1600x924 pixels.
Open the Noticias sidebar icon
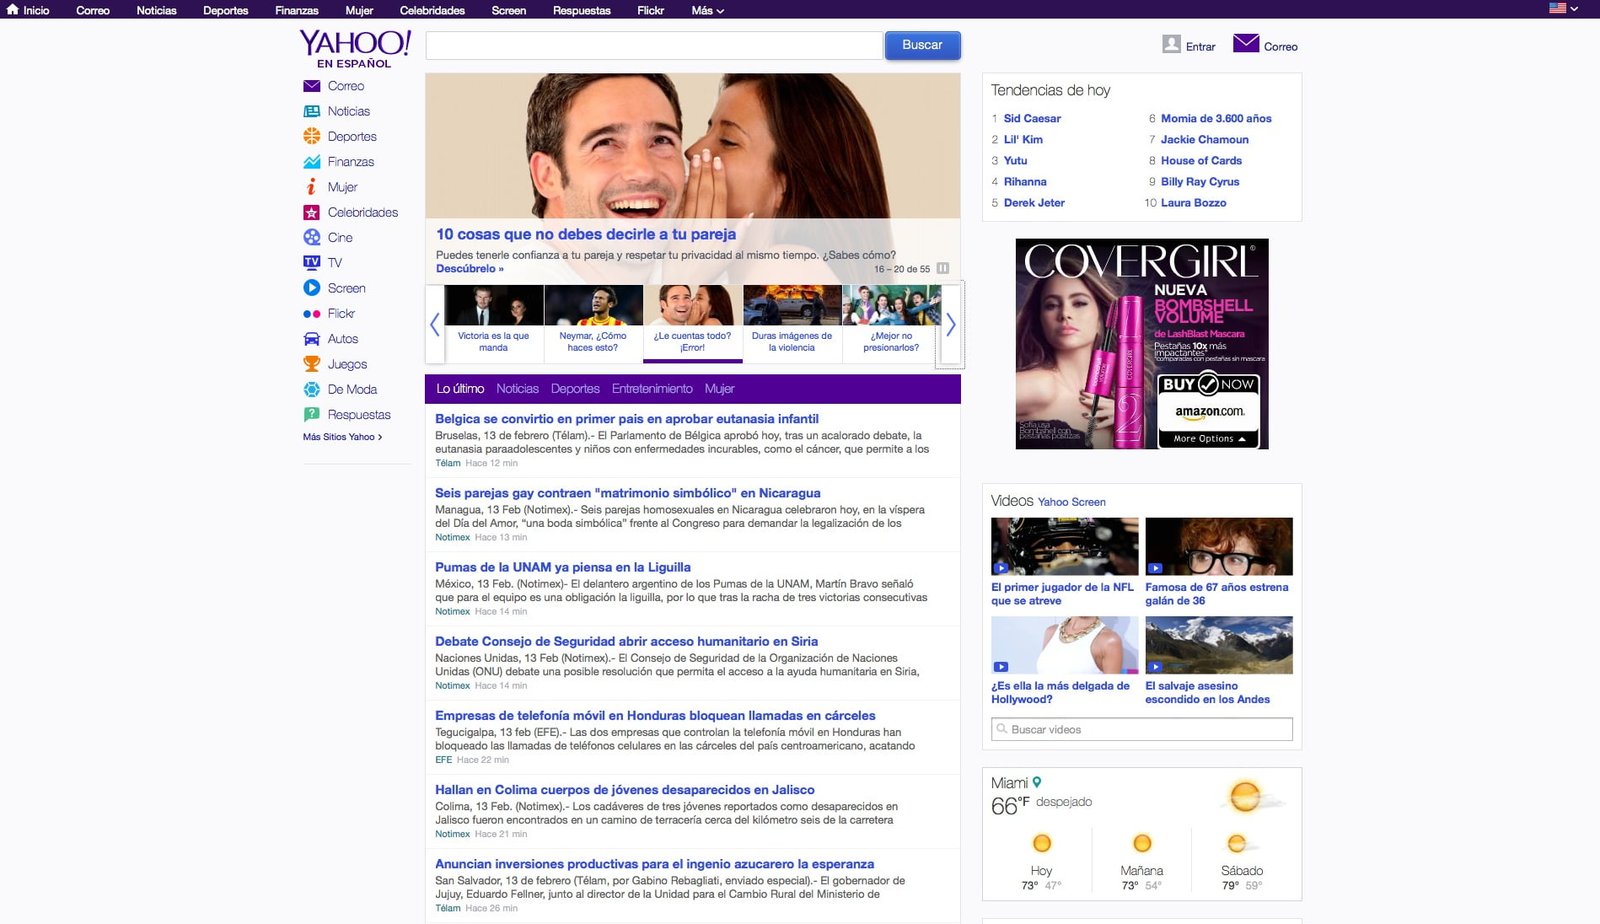[312, 111]
